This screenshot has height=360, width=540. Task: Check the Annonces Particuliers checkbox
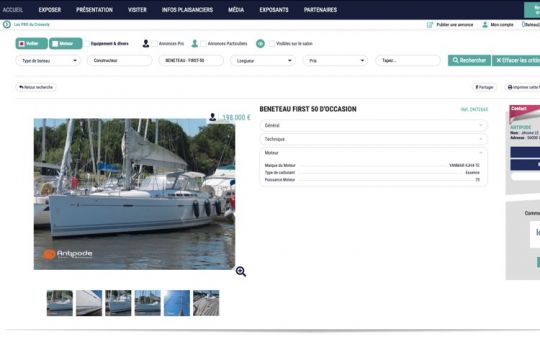204,44
